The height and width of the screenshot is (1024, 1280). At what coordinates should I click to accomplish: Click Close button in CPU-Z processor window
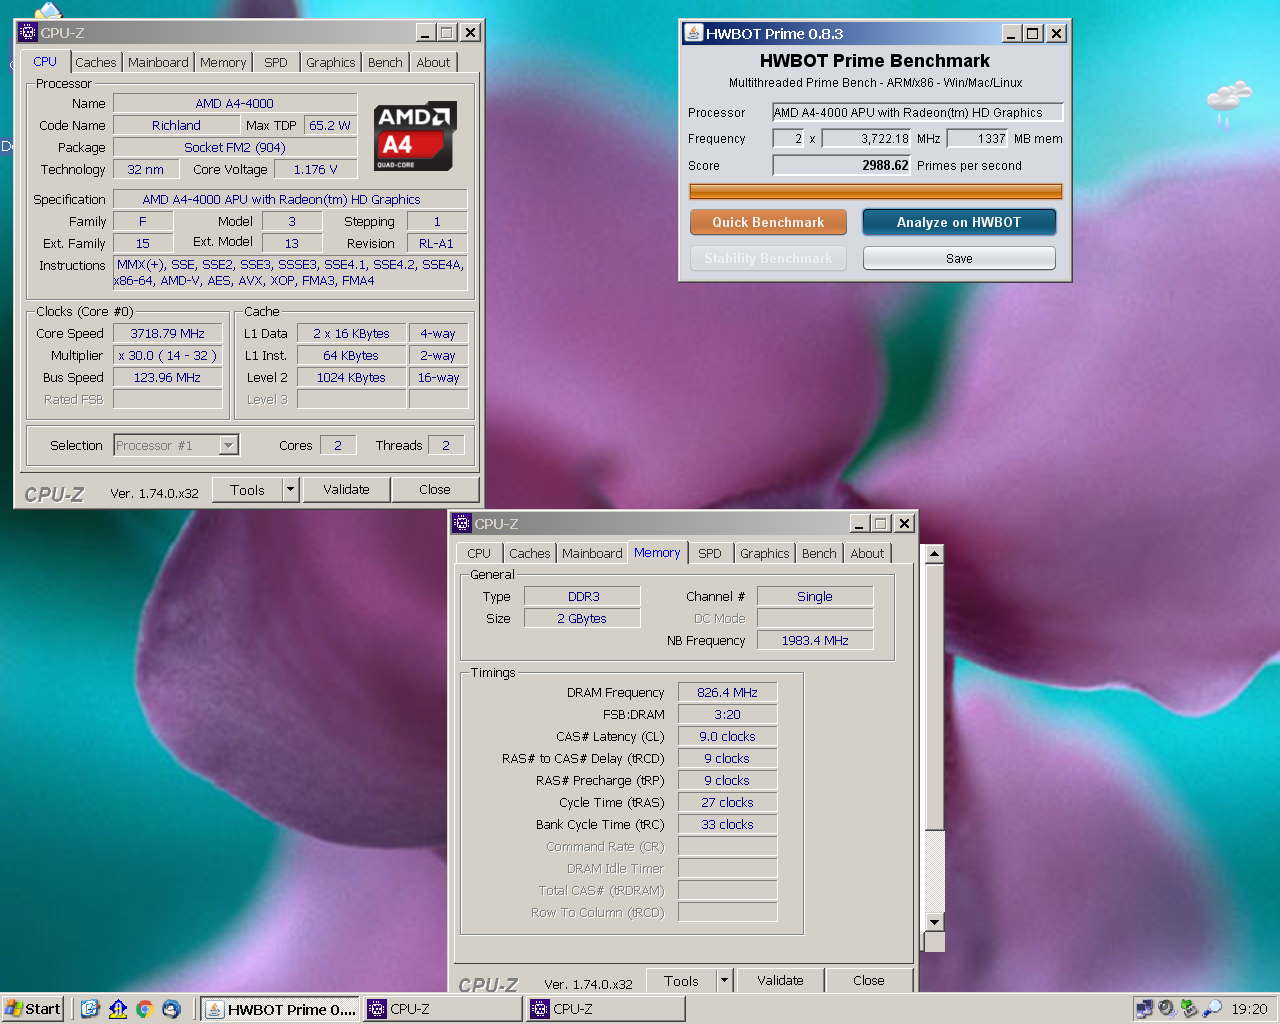(435, 489)
